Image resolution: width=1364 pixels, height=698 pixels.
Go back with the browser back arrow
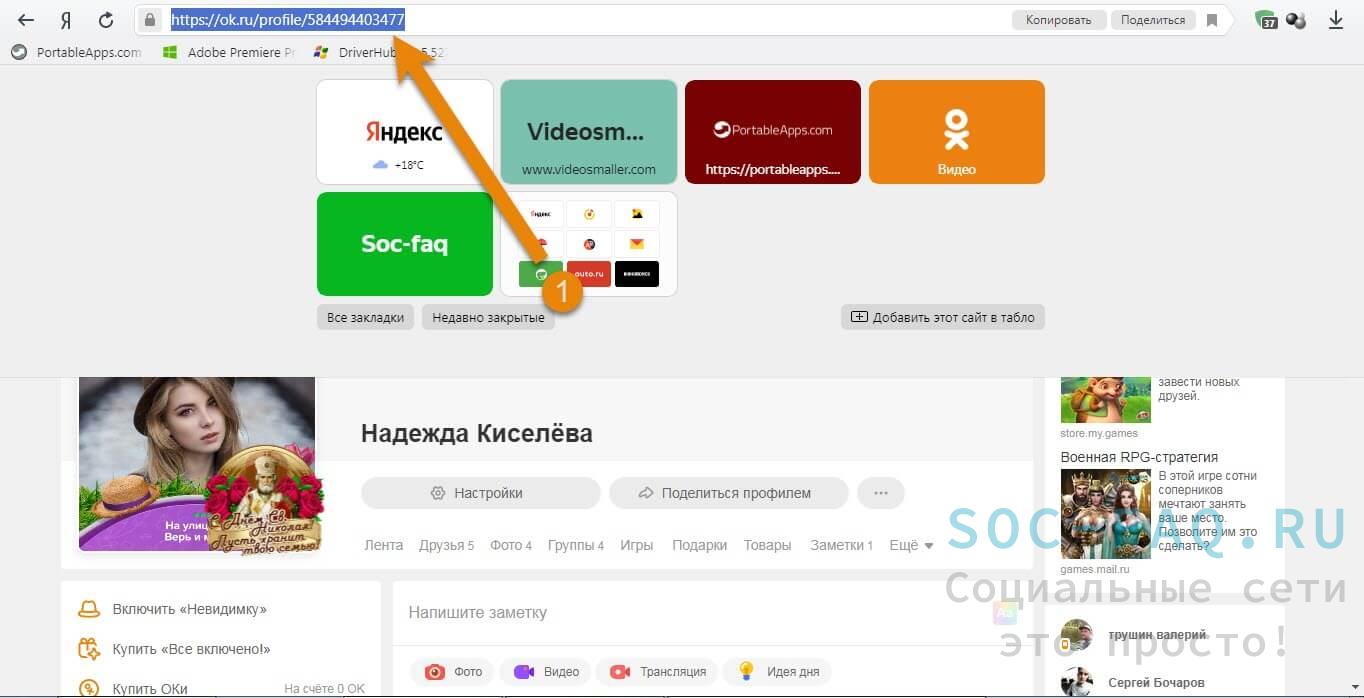(x=27, y=20)
